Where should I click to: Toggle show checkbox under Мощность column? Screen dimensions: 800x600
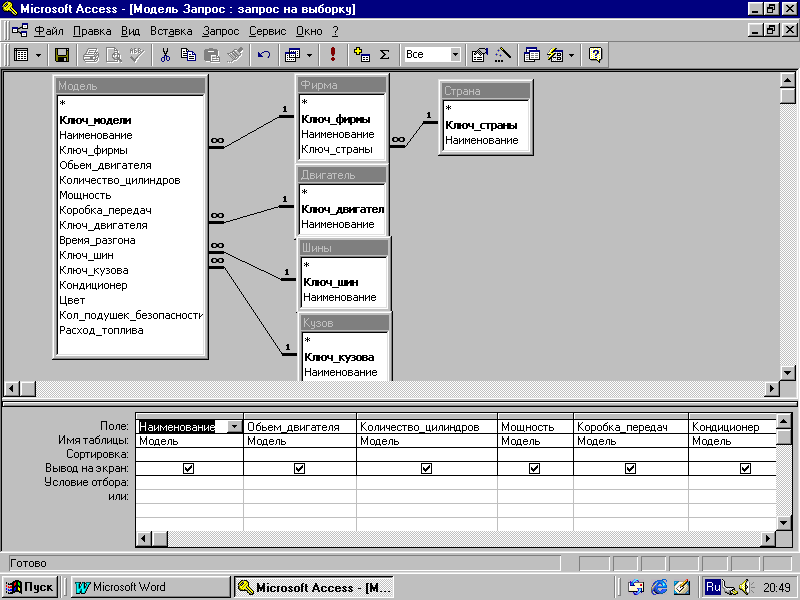click(x=534, y=468)
